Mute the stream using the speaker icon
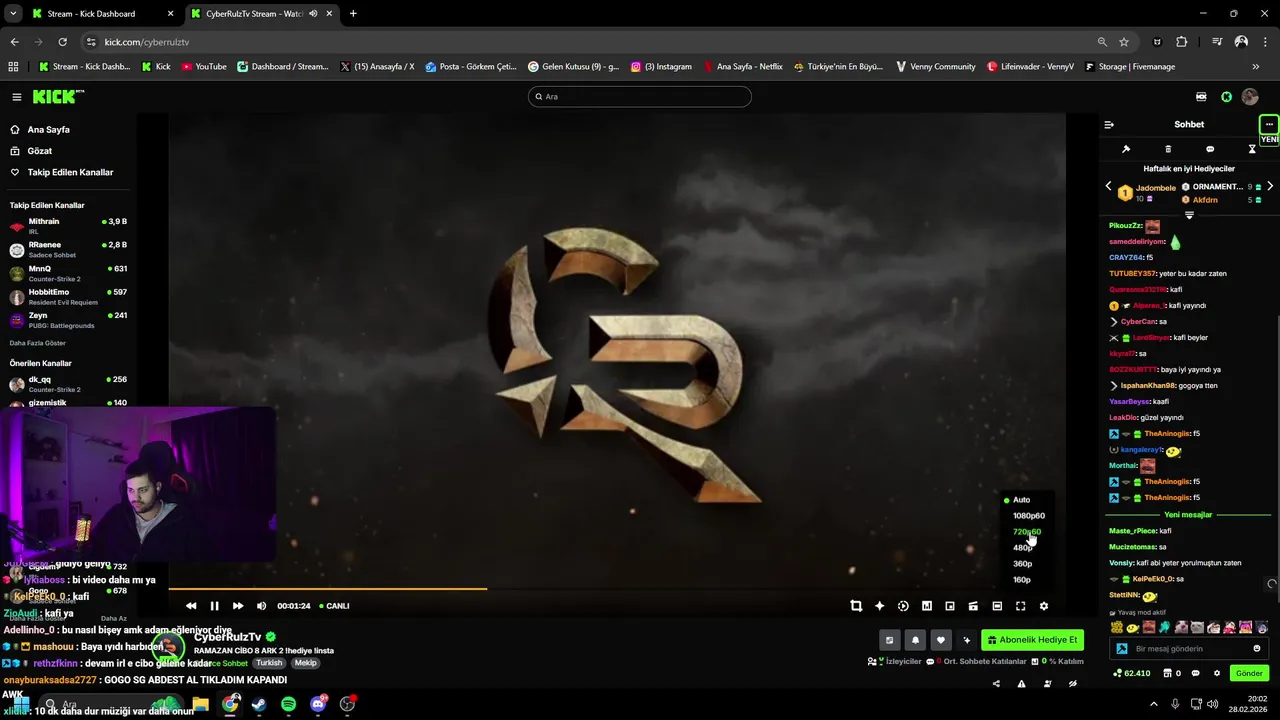This screenshot has width=1280, height=720. click(262, 606)
